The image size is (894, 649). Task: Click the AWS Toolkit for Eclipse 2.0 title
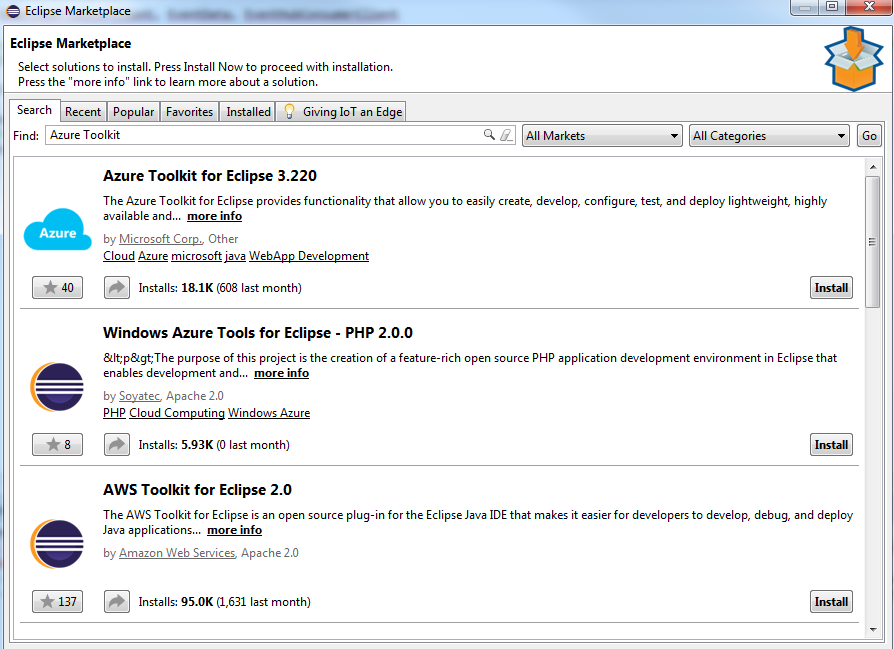click(x=197, y=490)
